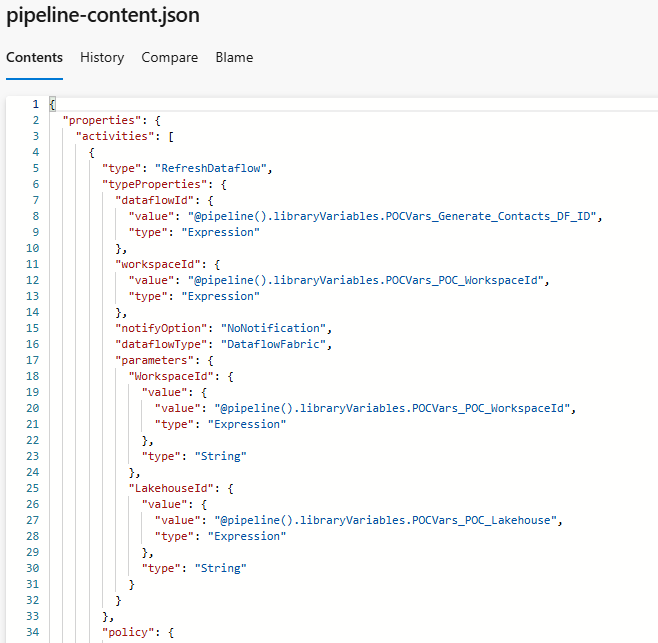Click the "policy" key on line 34
This screenshot has height=643, width=658.
[x=128, y=632]
